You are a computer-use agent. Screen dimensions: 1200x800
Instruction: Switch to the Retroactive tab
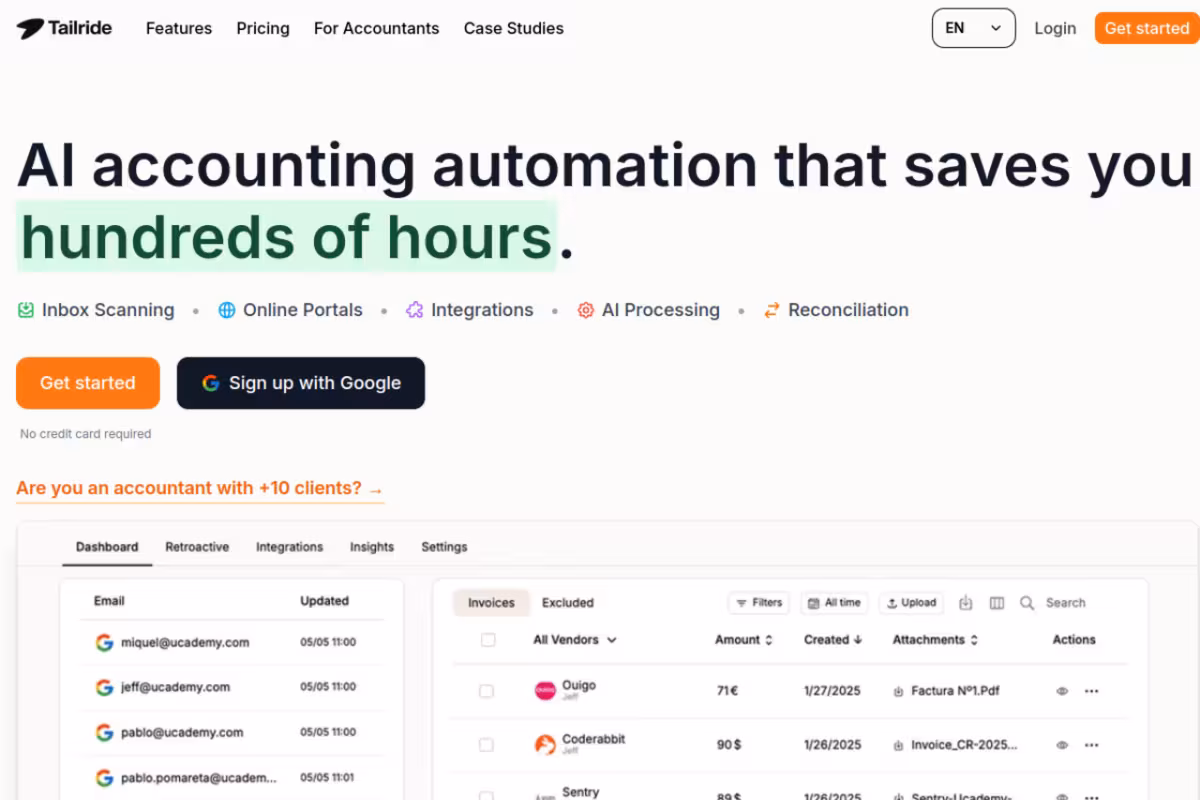coord(197,547)
